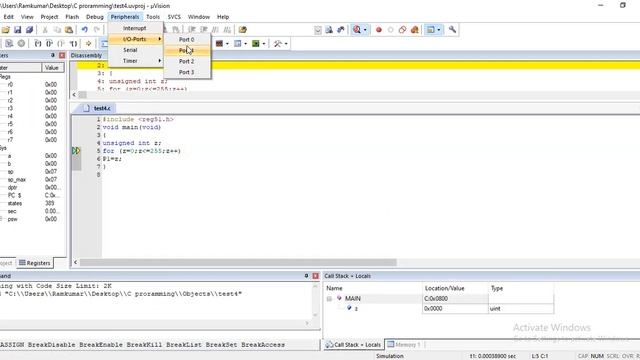Select variable z row in Call Stack
The height and width of the screenshot is (360, 640).
click(439, 309)
